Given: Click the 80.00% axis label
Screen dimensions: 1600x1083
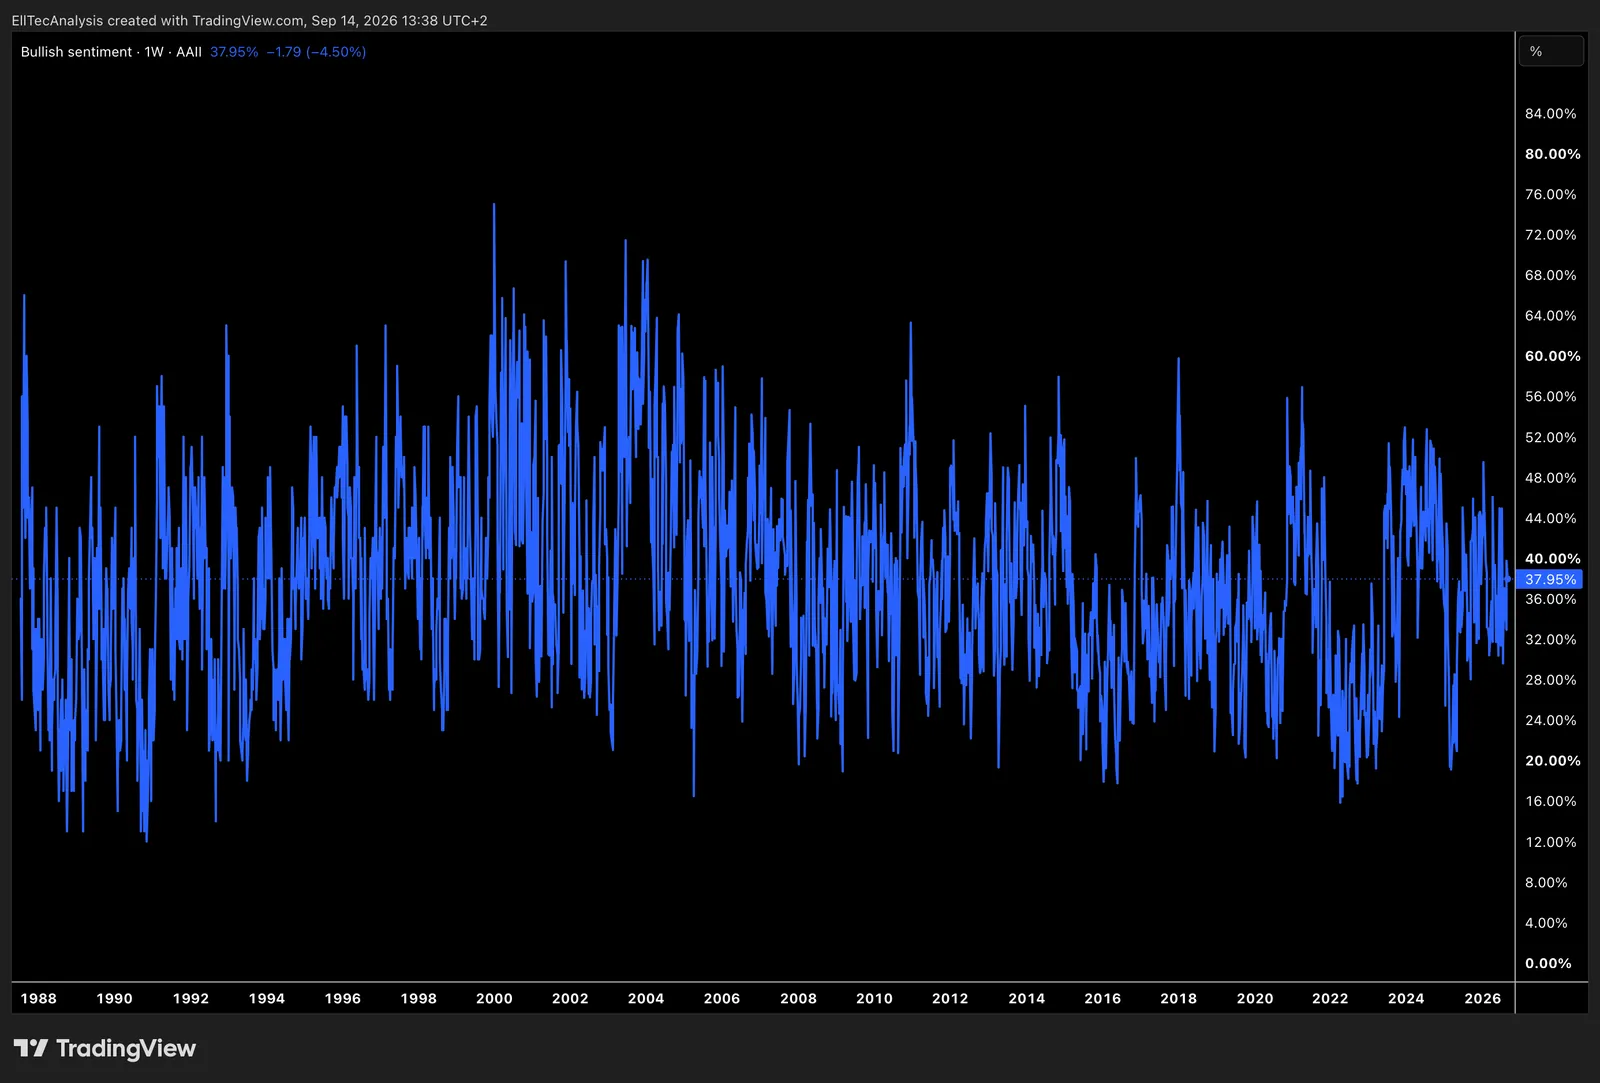Looking at the screenshot, I should (1552, 154).
